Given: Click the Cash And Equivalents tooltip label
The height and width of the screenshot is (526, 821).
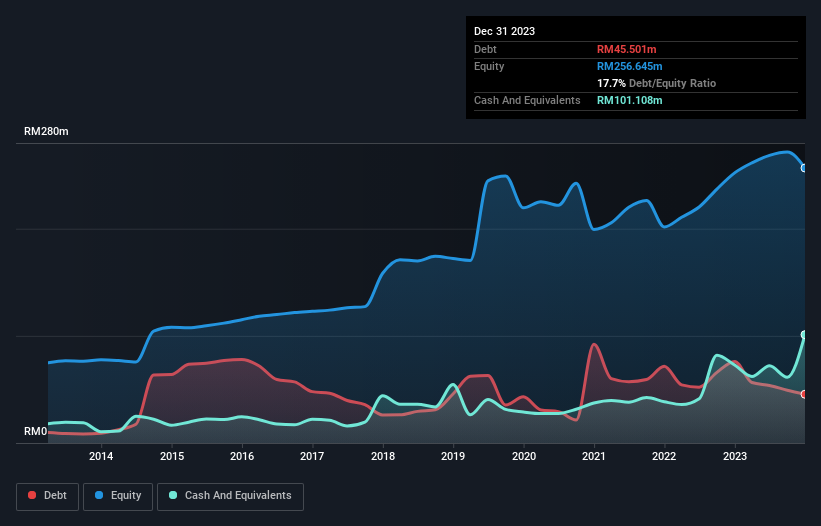Looking at the screenshot, I should (527, 100).
